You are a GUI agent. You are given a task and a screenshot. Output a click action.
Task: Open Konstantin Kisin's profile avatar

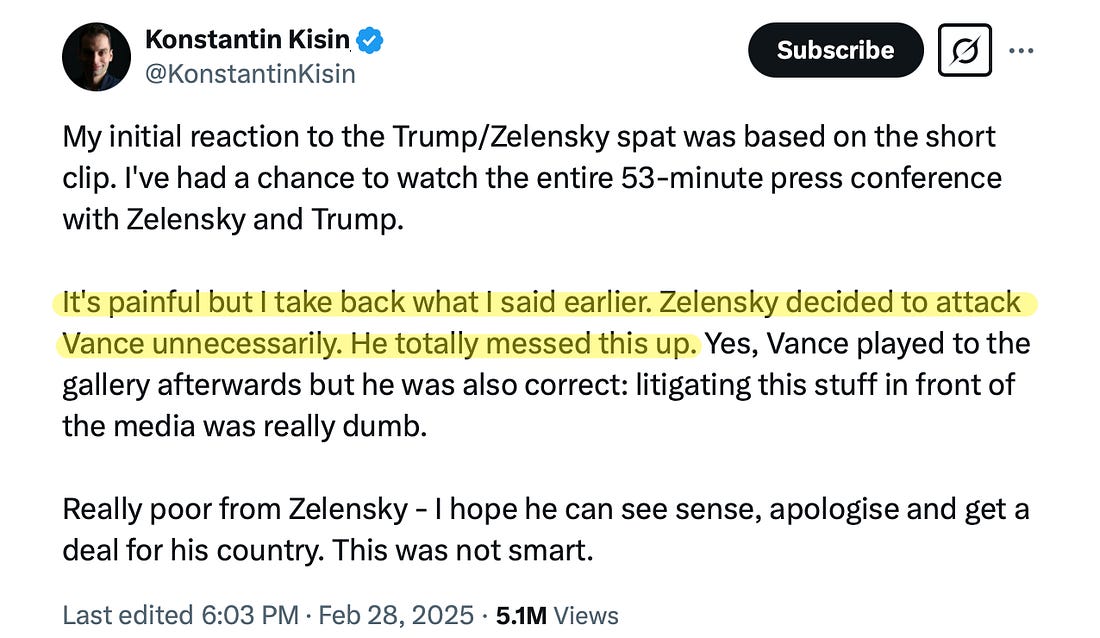(96, 56)
